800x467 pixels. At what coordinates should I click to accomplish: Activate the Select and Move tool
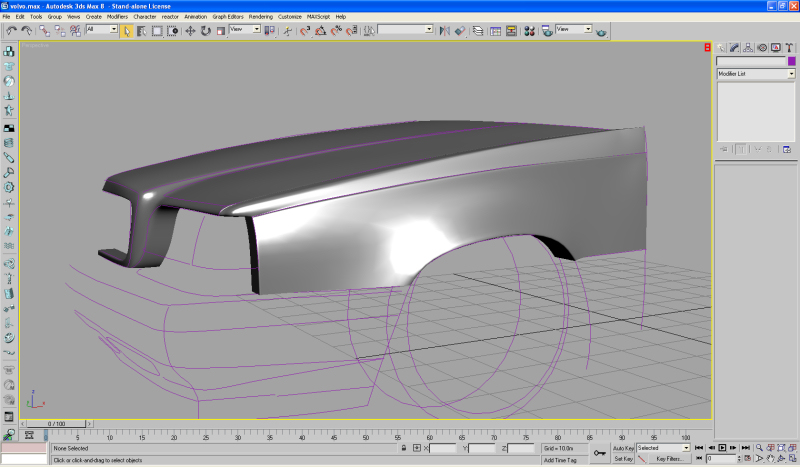(x=190, y=31)
